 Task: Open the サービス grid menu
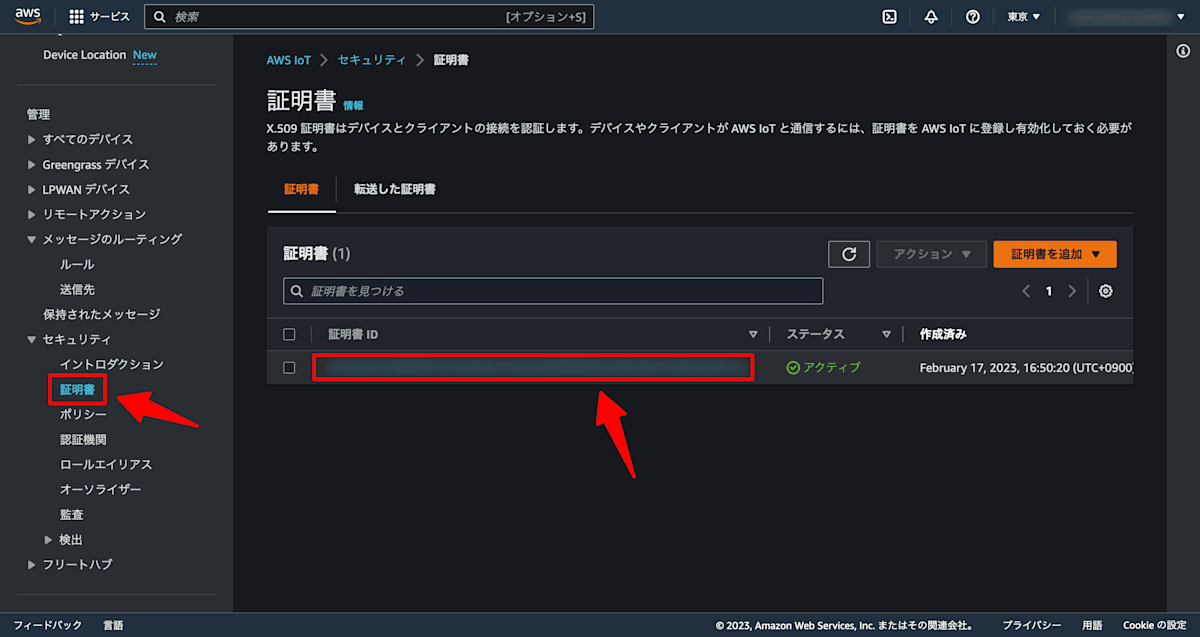(100, 17)
